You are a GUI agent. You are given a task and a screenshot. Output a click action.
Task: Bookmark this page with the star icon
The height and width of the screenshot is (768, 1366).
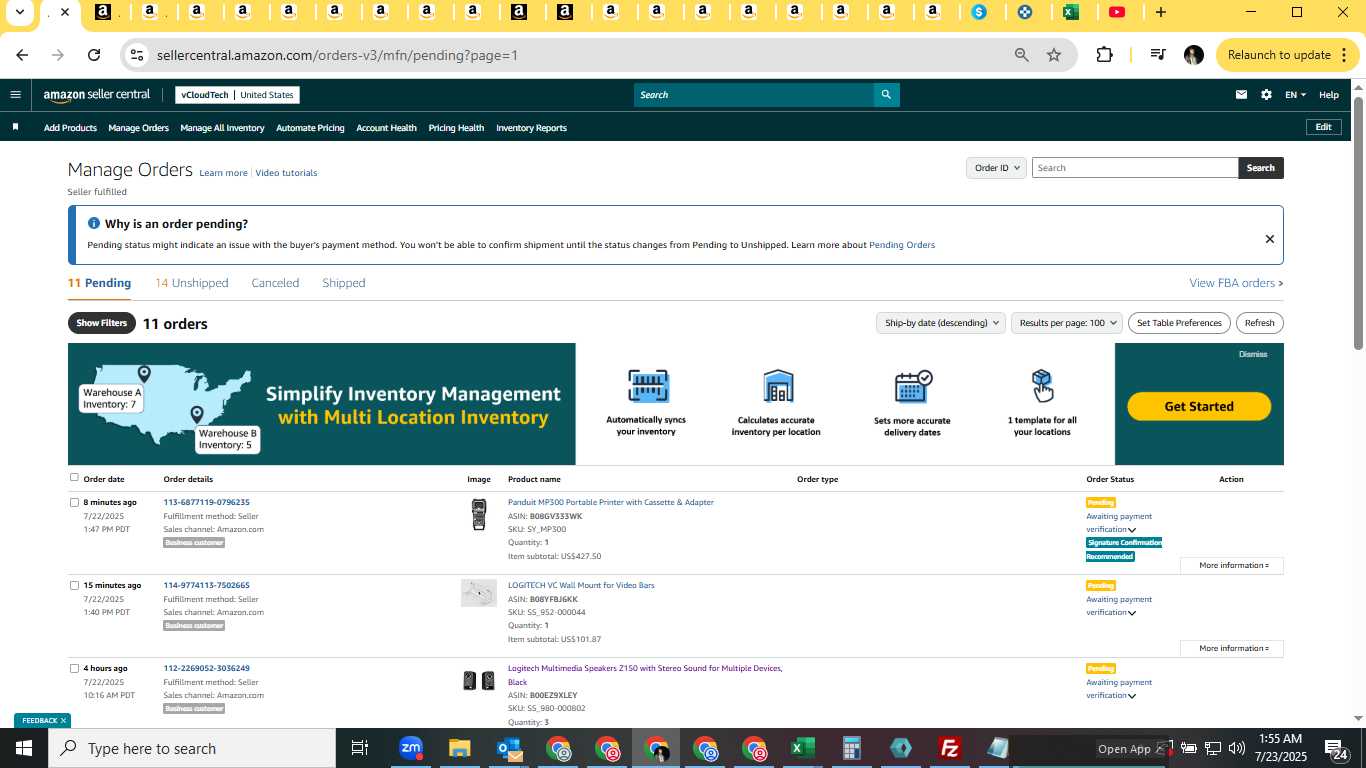point(1054,55)
